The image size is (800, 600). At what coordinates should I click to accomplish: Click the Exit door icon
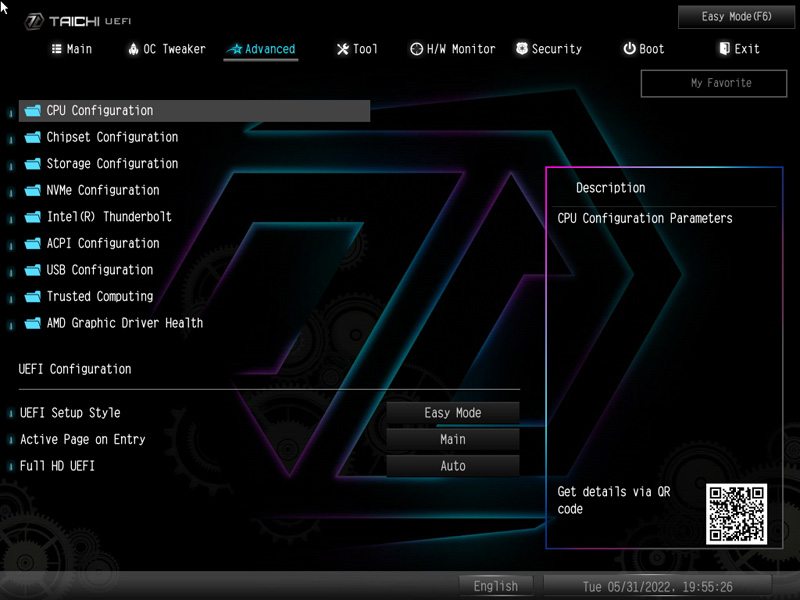[724, 49]
